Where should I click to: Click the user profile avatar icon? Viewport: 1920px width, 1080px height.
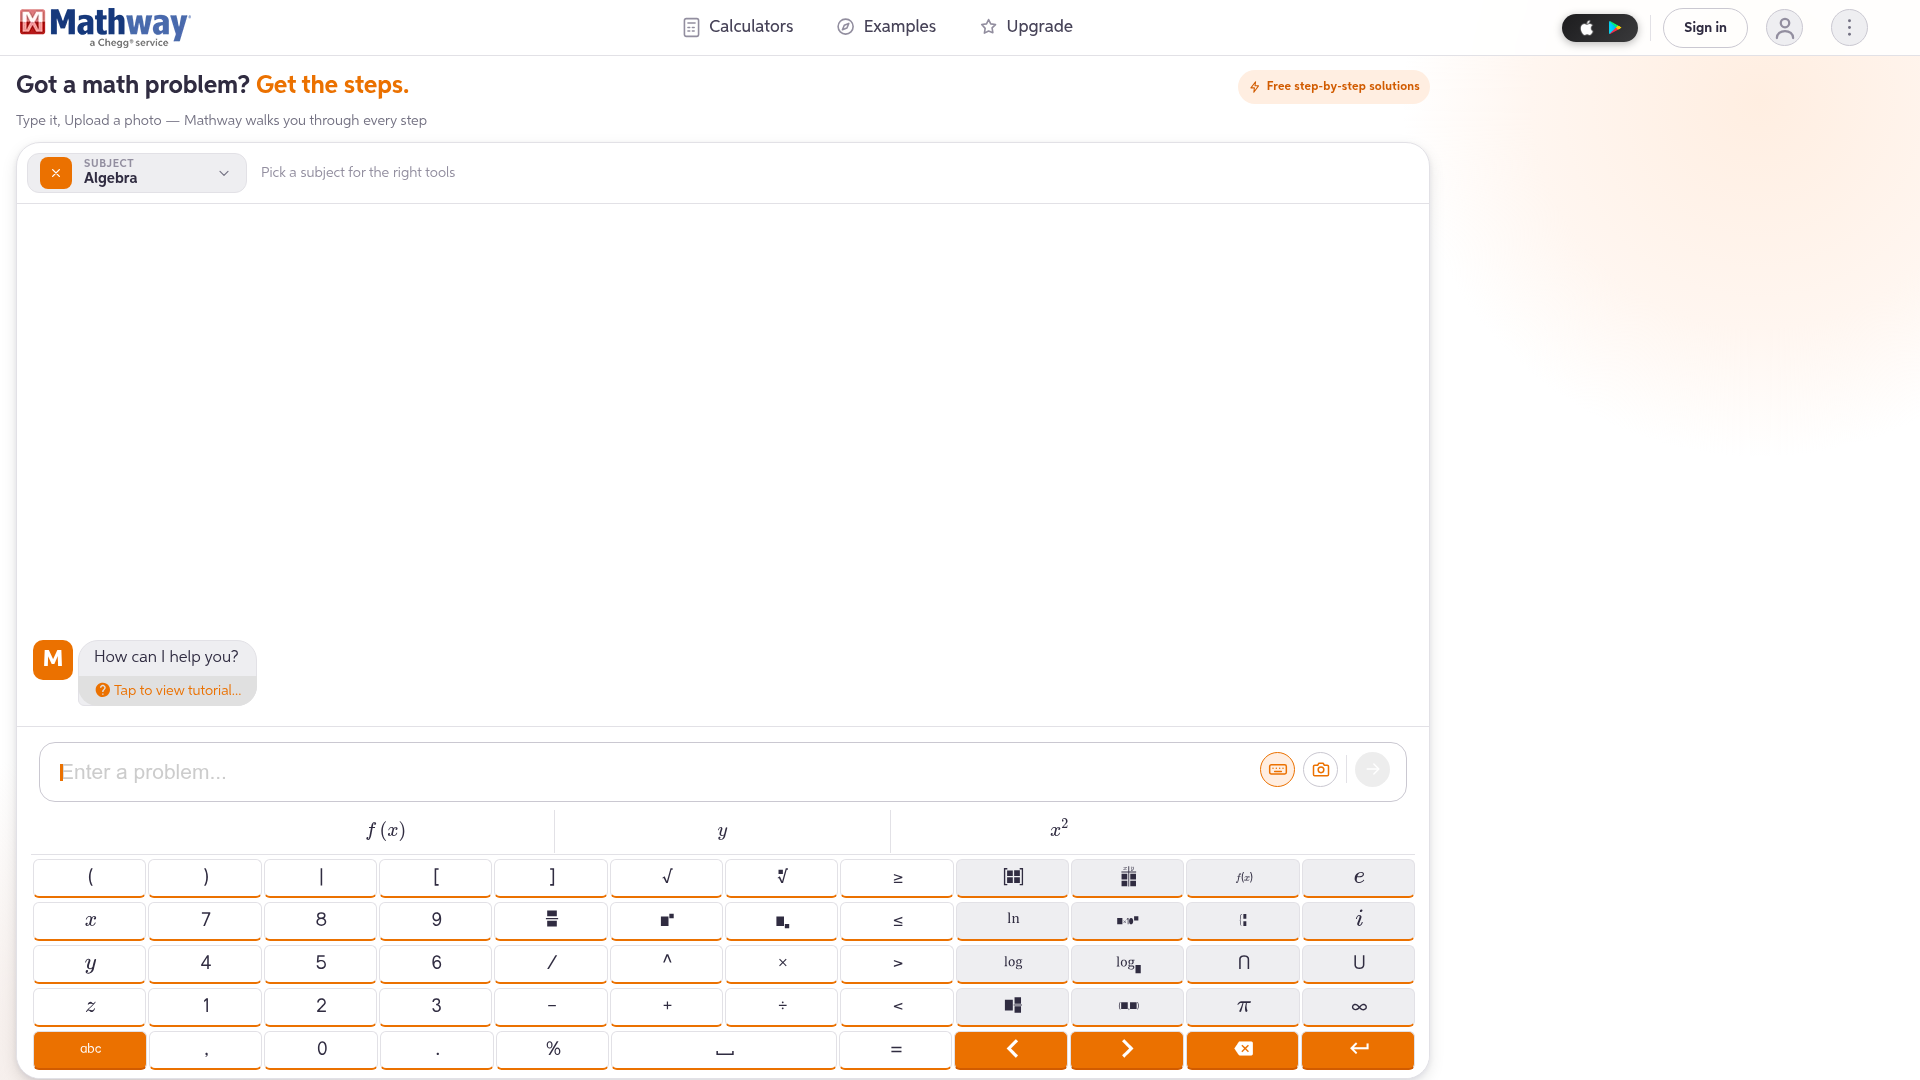coord(1785,28)
